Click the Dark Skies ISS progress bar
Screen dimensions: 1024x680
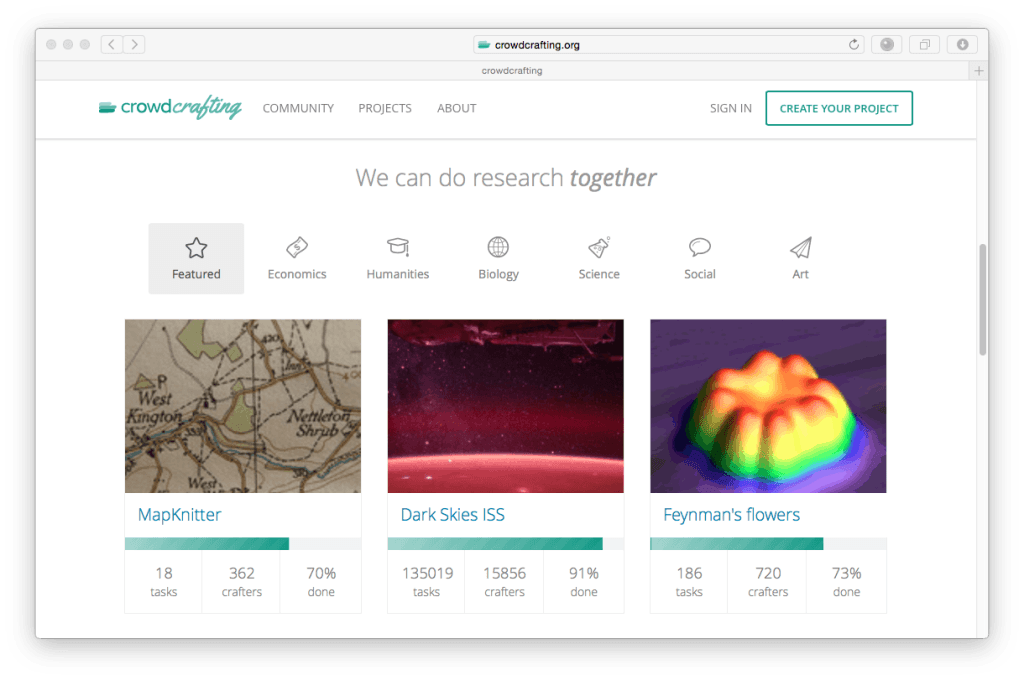pos(505,543)
